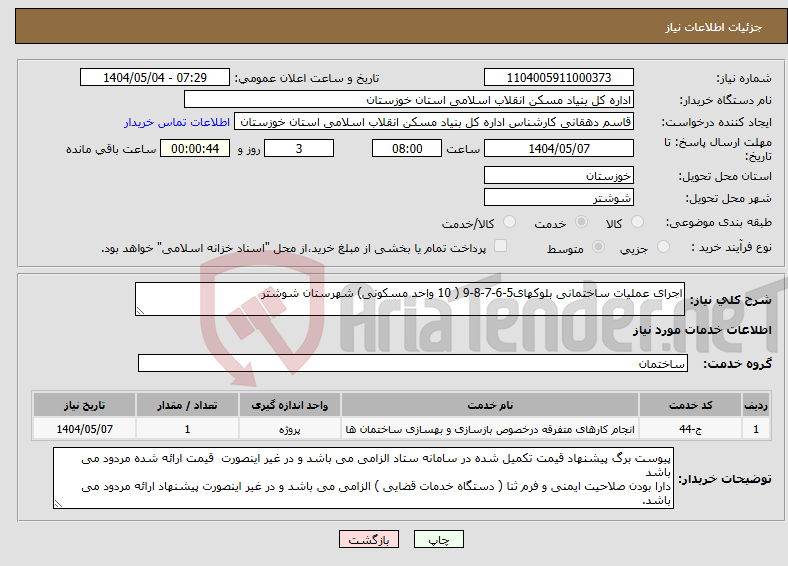The height and width of the screenshot is (566, 788).
Task: Click the announcement date field 1404/05/04 - 07:29
Action: pyautogui.click(x=155, y=77)
